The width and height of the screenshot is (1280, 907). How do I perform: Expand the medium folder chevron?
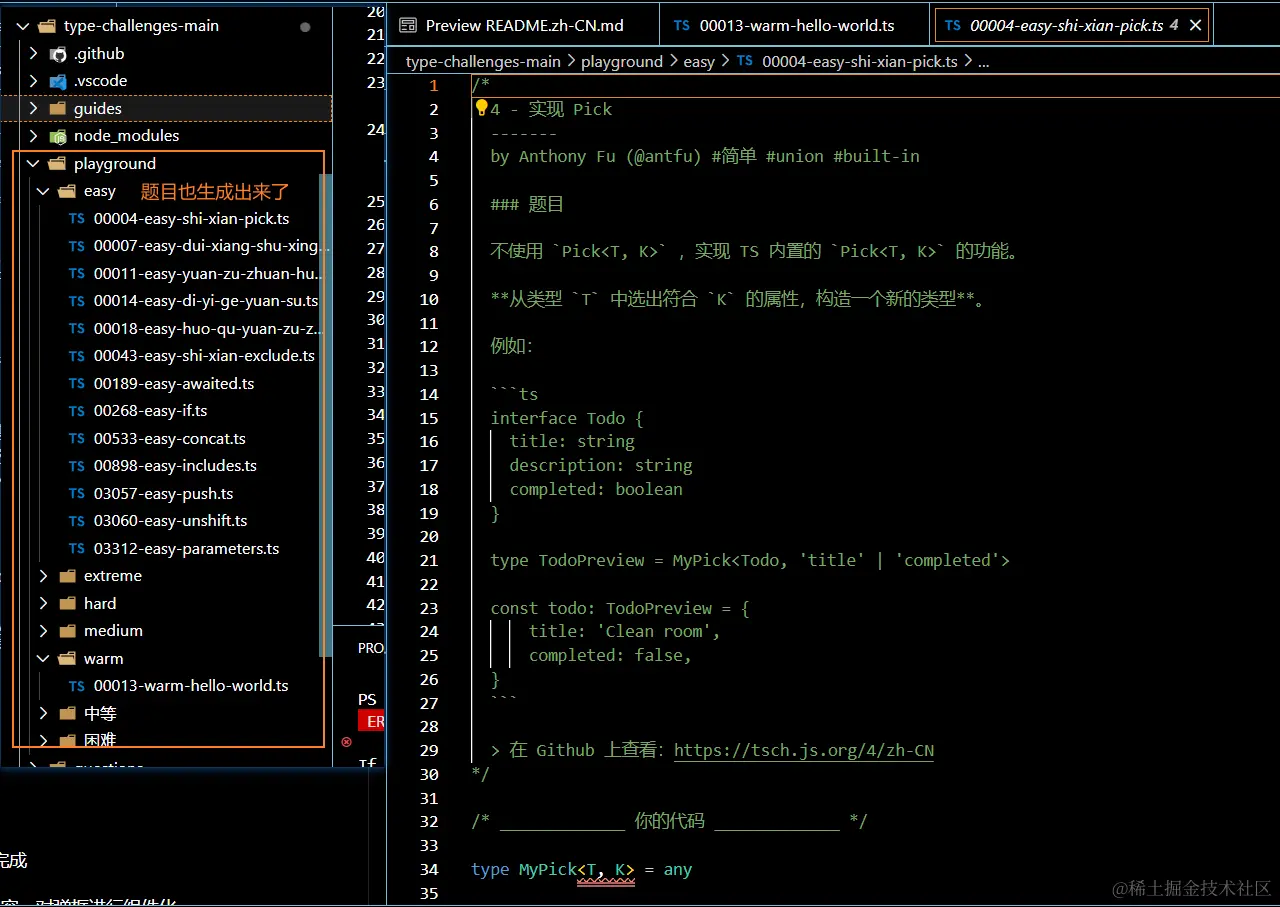point(43,631)
